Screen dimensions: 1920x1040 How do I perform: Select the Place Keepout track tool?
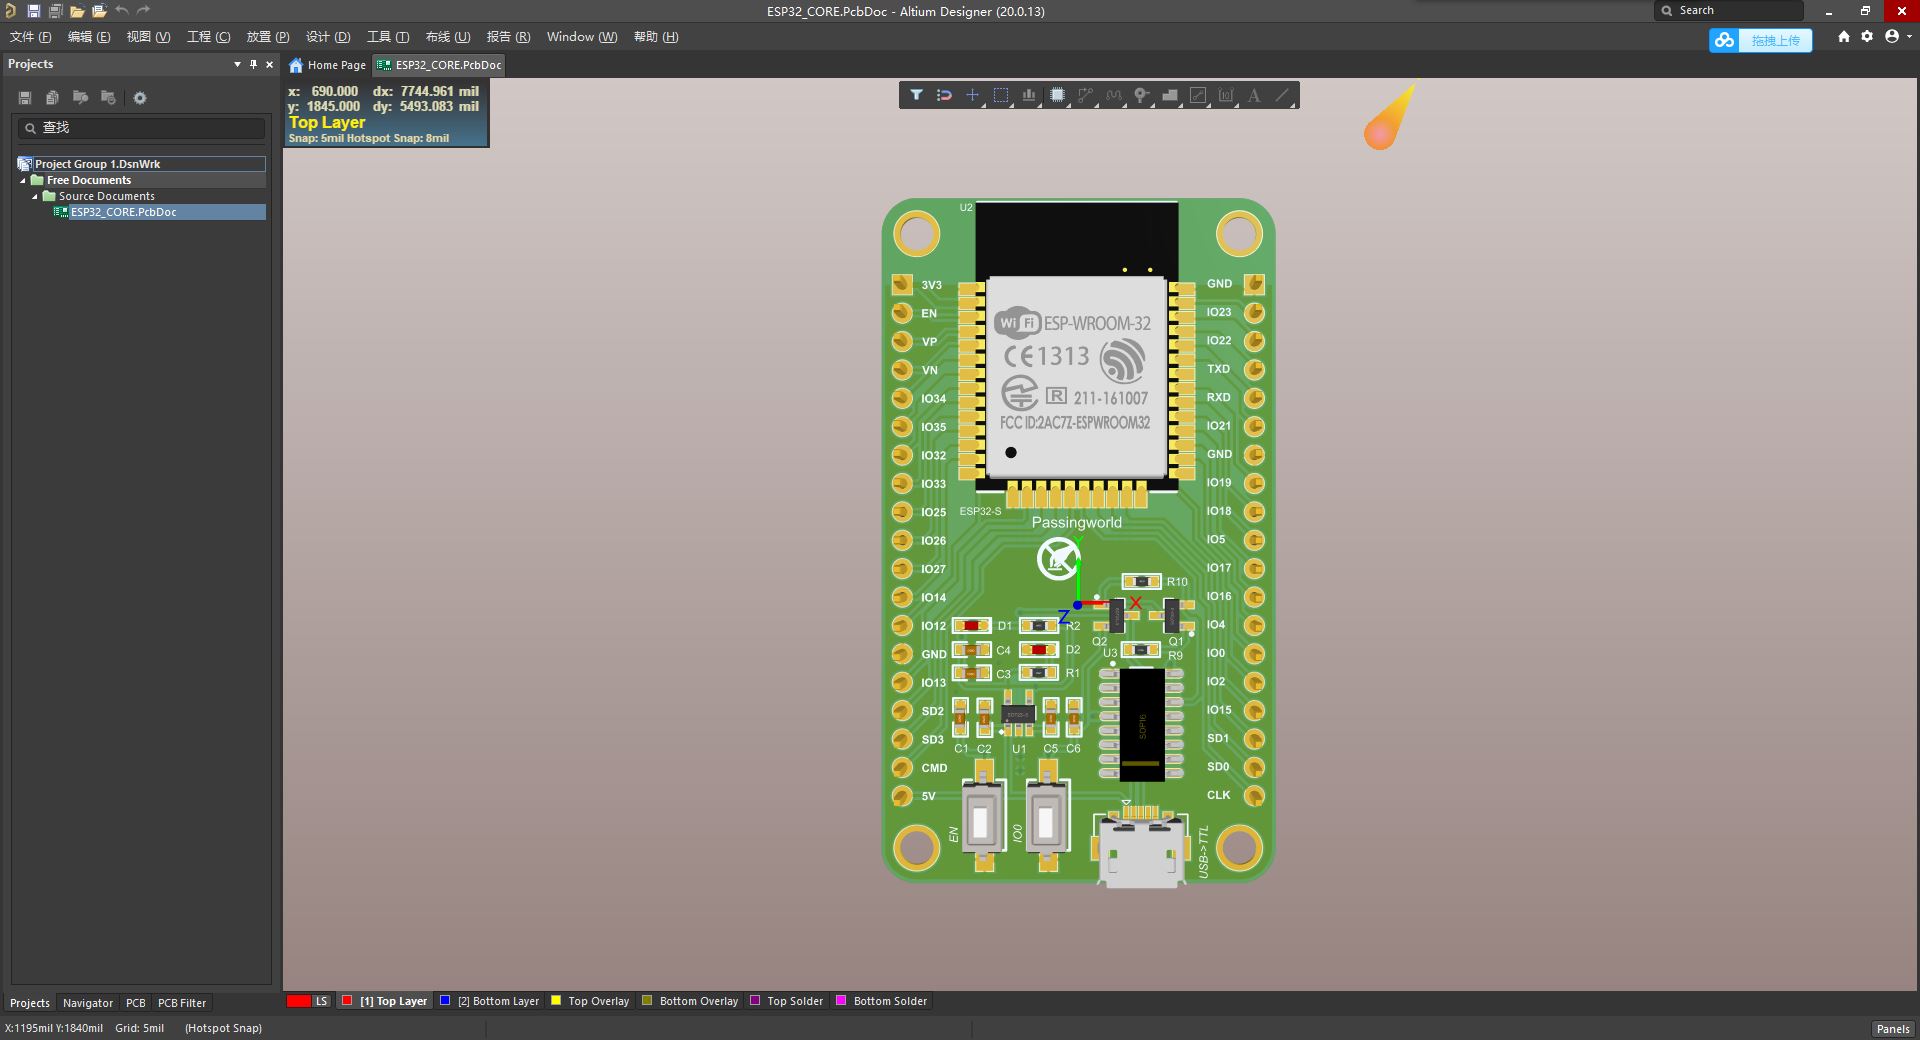coord(1198,95)
